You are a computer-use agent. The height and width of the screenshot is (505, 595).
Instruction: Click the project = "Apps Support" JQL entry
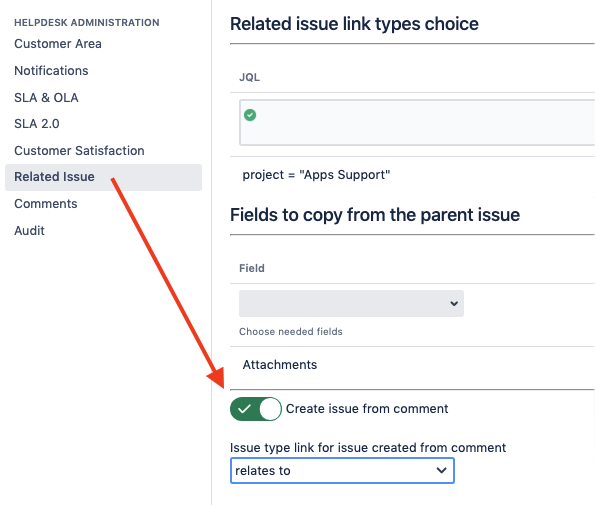(316, 175)
